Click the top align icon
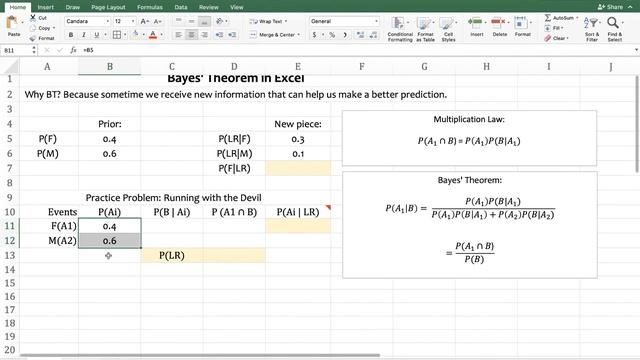The height and width of the screenshot is (360, 640). [178, 21]
